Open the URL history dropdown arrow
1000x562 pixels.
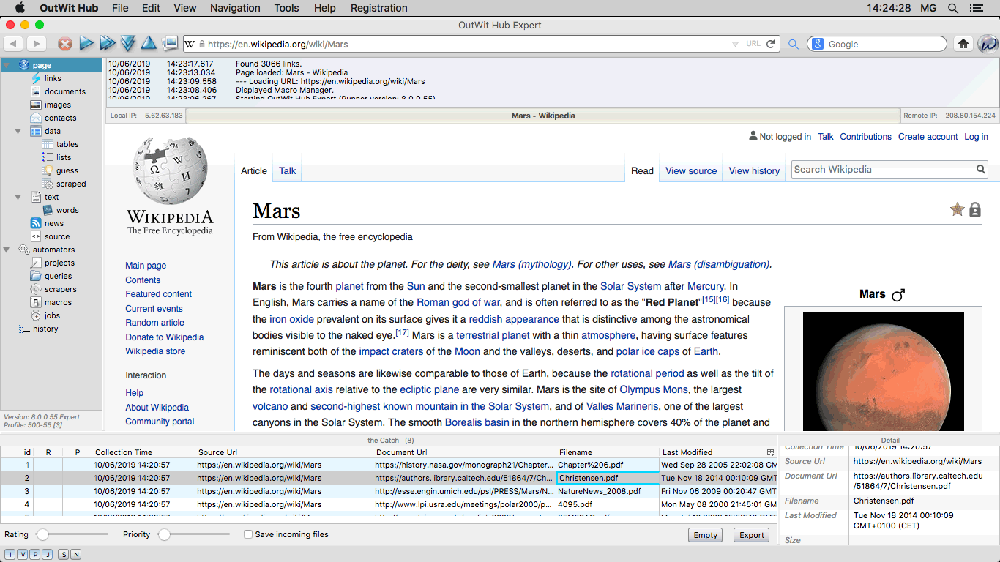pos(735,44)
